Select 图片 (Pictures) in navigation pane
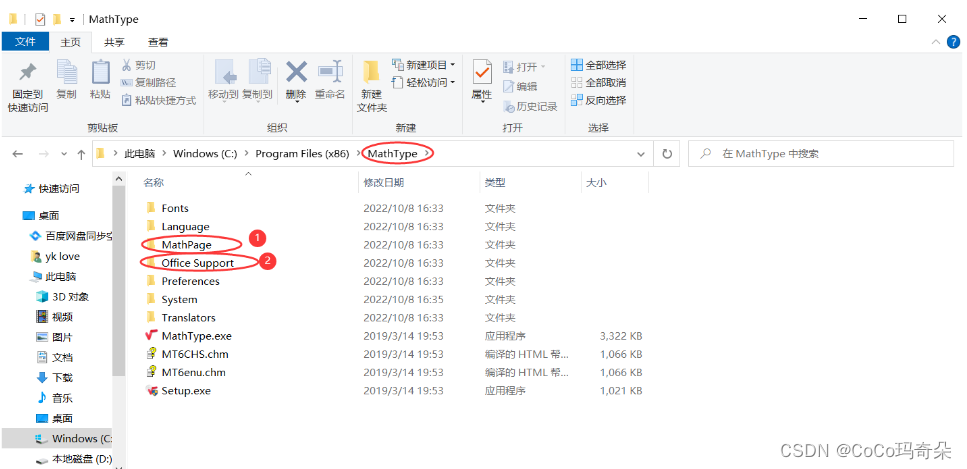Screen dimensions: 967x469 click(54, 338)
